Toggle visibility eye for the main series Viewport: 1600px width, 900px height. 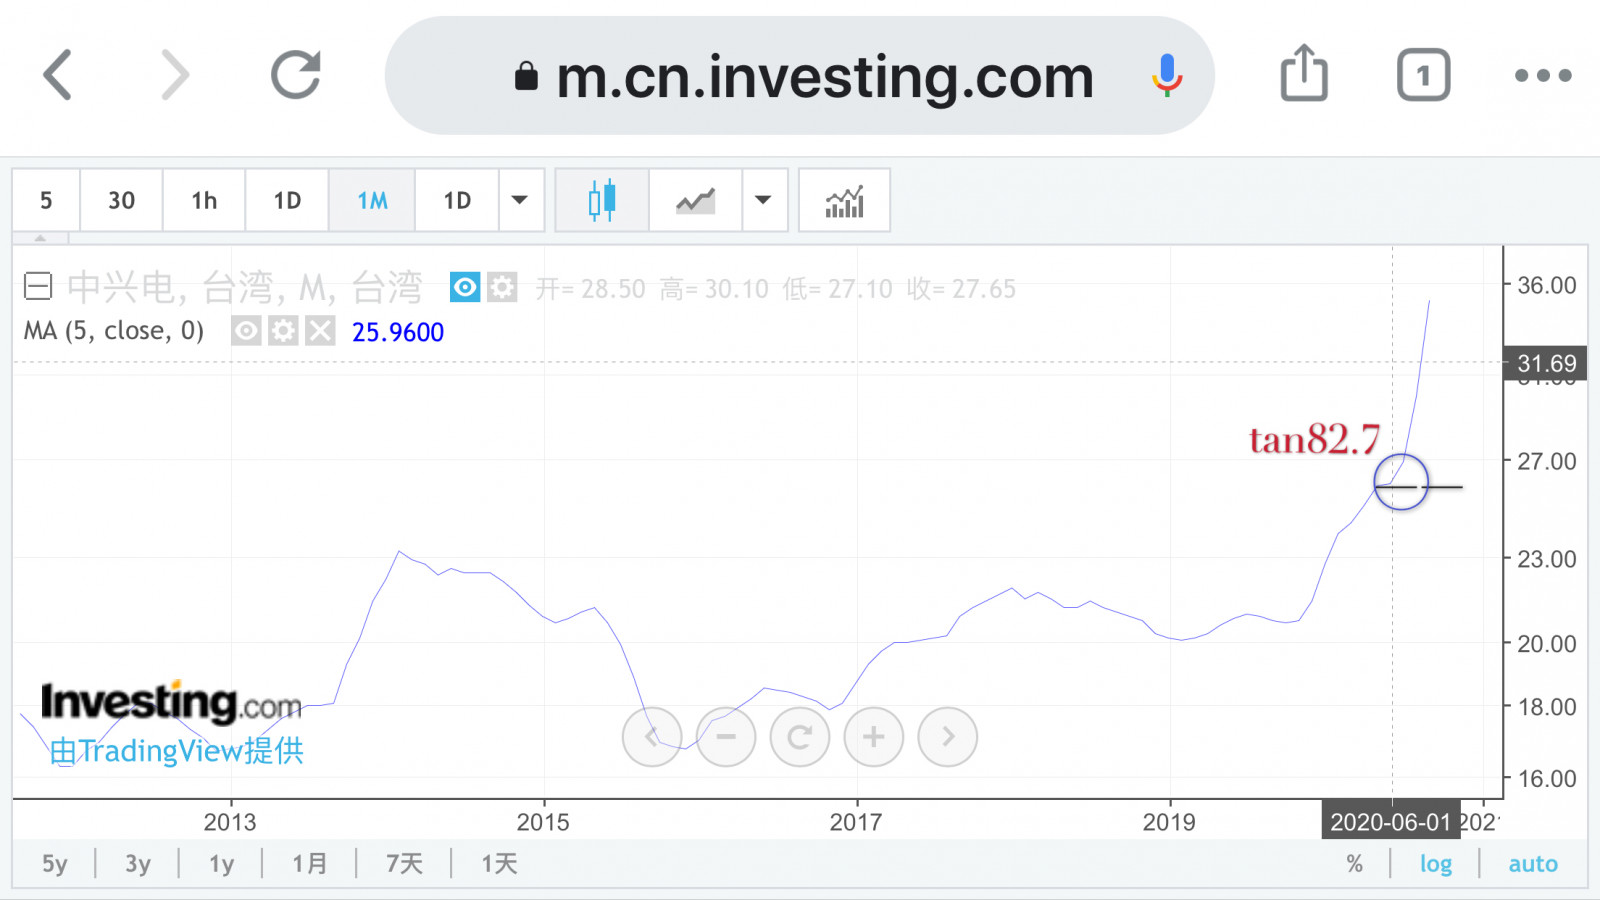(x=465, y=288)
